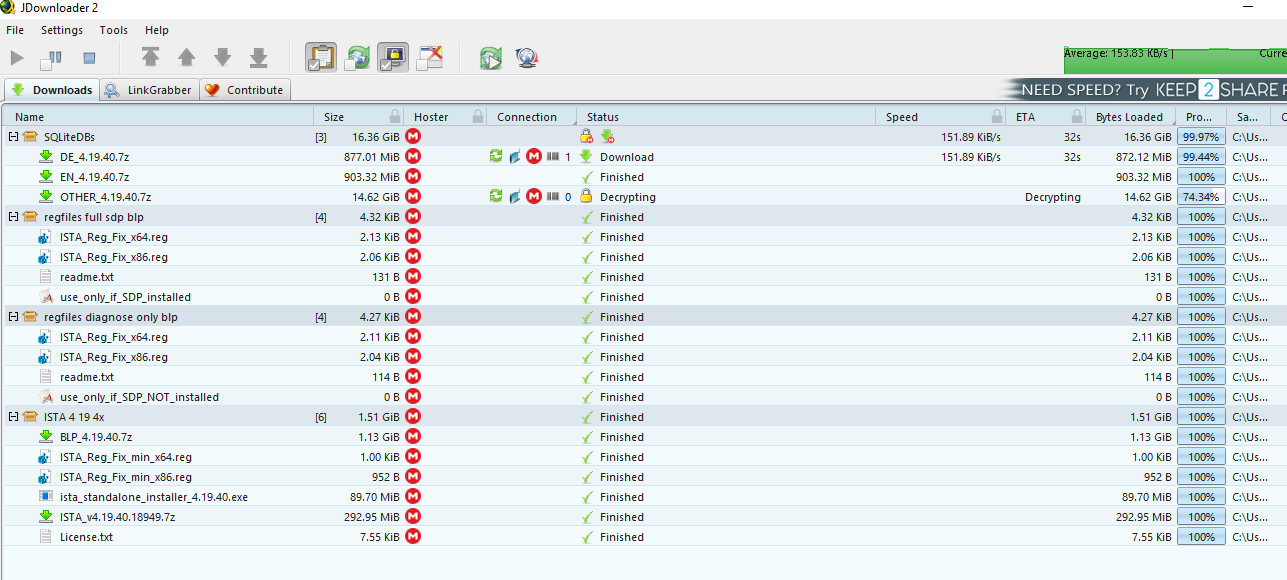1287x580 pixels.
Task: Open the Help menu
Action: (x=157, y=30)
